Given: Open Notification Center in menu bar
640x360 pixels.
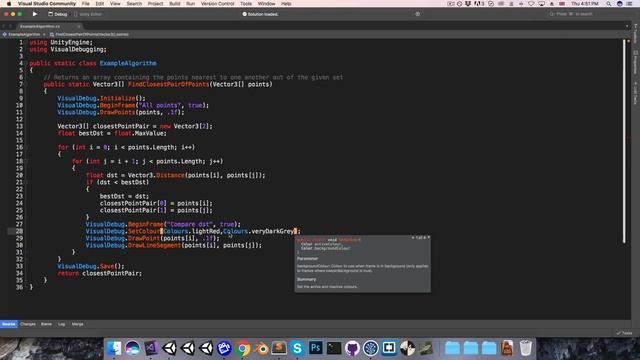Looking at the screenshot, I should click(x=630, y=4).
